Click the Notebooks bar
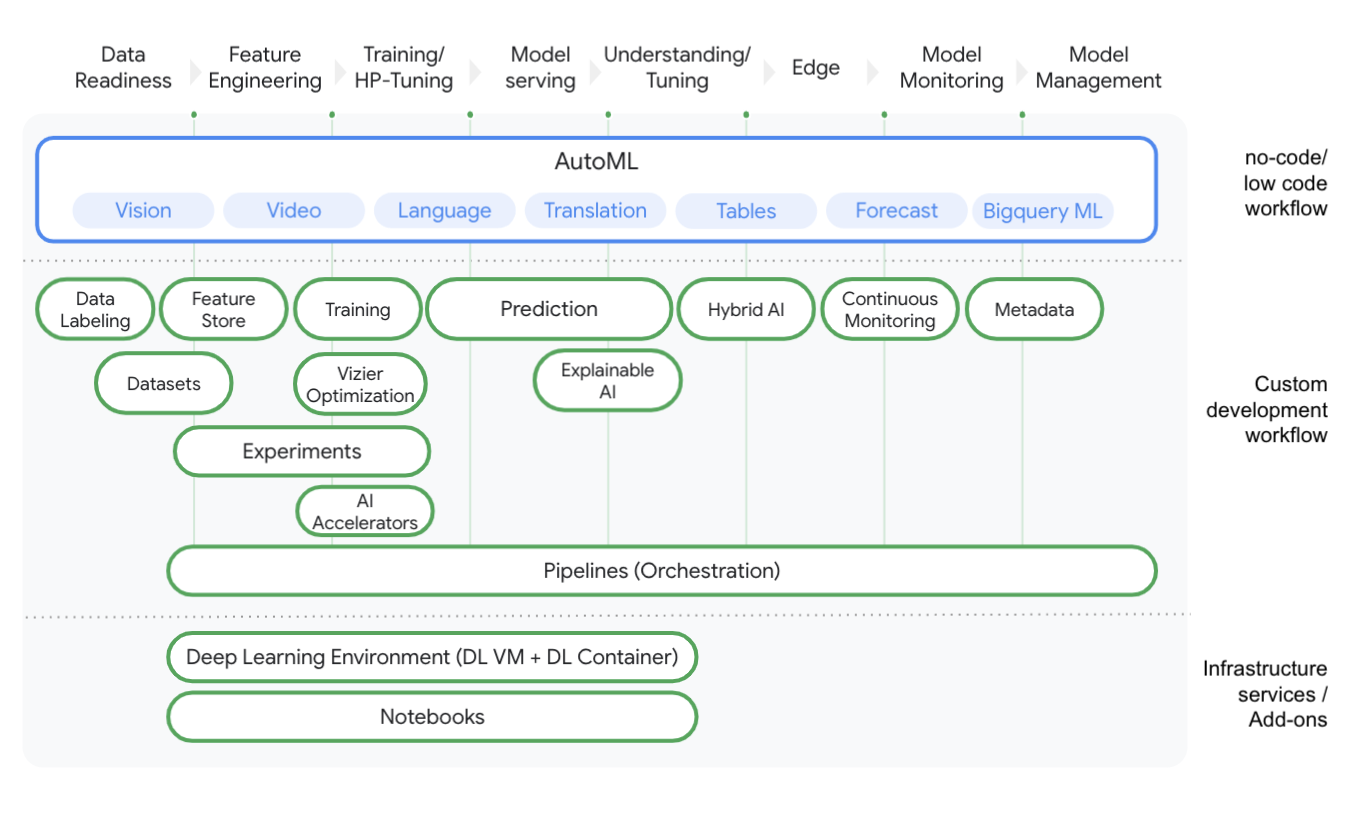Image resolution: width=1360 pixels, height=827 pixels. [x=431, y=717]
